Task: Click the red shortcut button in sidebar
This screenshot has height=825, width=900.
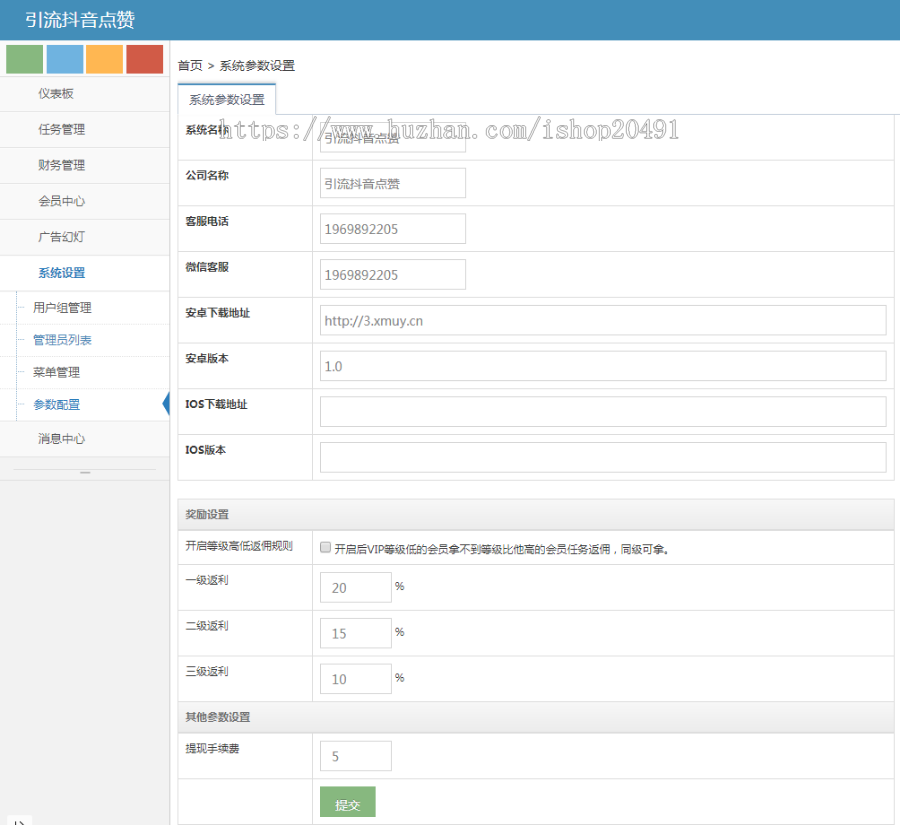Action: [x=144, y=59]
